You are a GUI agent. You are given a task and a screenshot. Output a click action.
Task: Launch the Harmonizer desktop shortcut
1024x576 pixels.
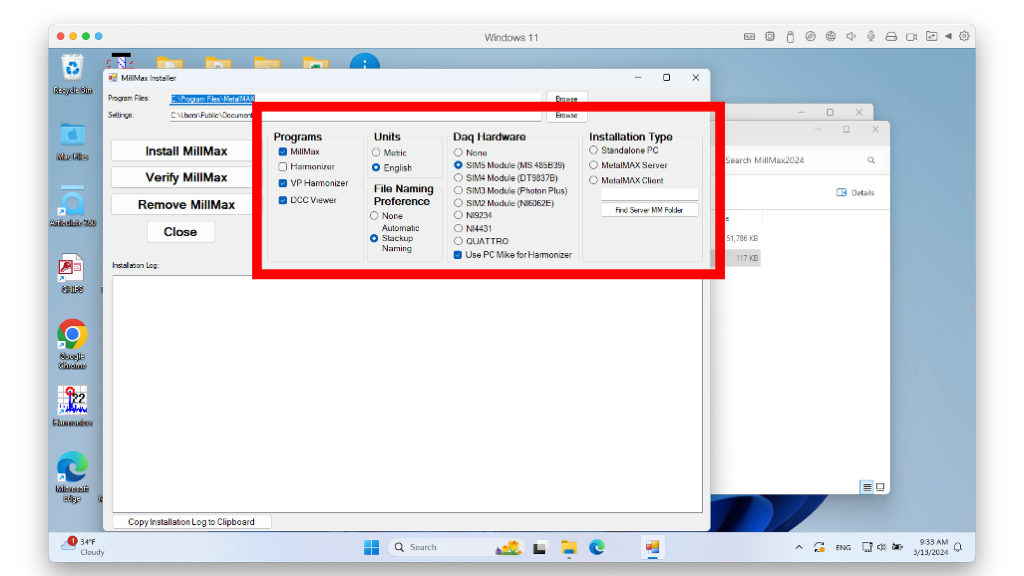[72, 406]
